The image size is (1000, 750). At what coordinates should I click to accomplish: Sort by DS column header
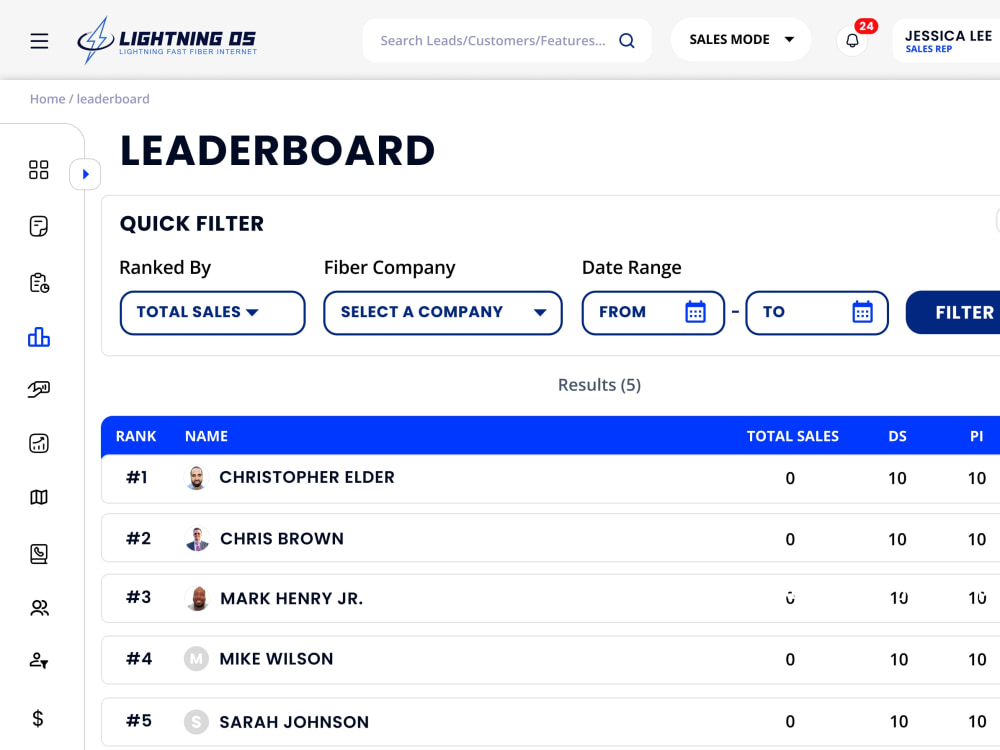pos(897,436)
